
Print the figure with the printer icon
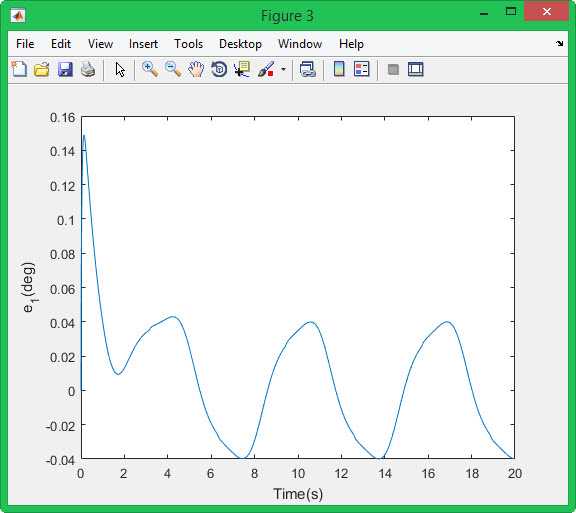tap(88, 69)
